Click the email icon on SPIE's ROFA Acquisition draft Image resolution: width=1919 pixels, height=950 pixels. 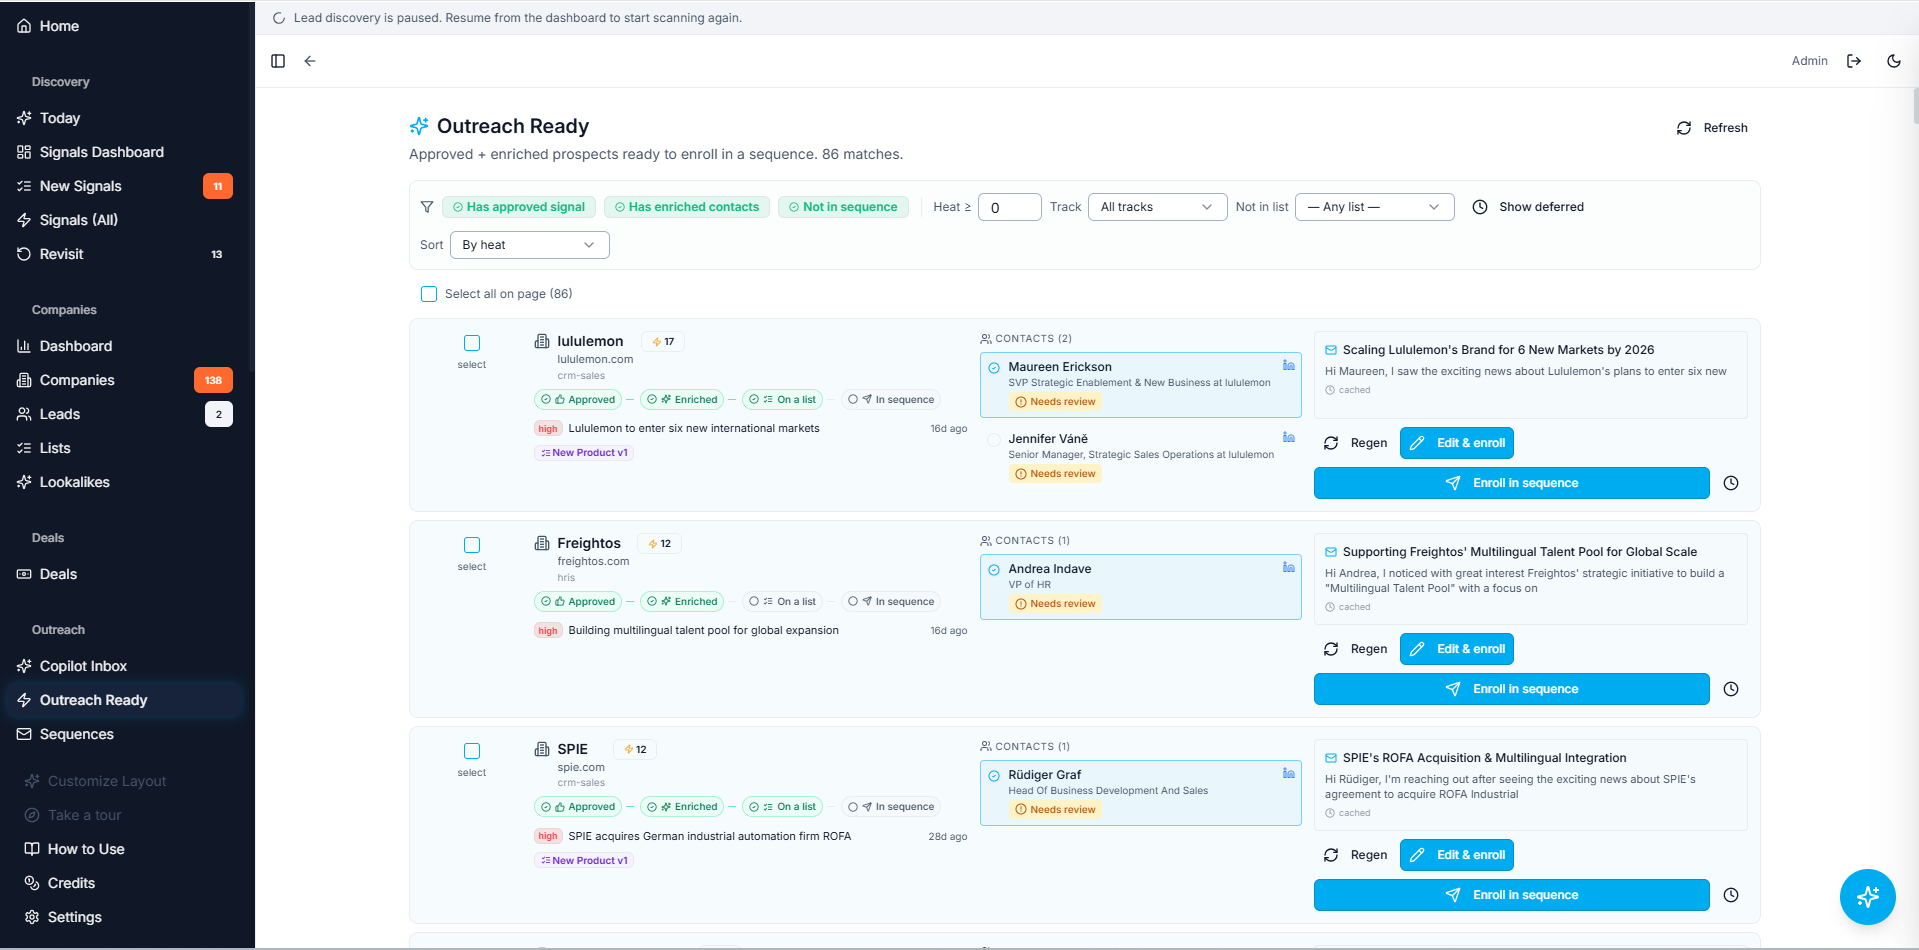coord(1331,758)
